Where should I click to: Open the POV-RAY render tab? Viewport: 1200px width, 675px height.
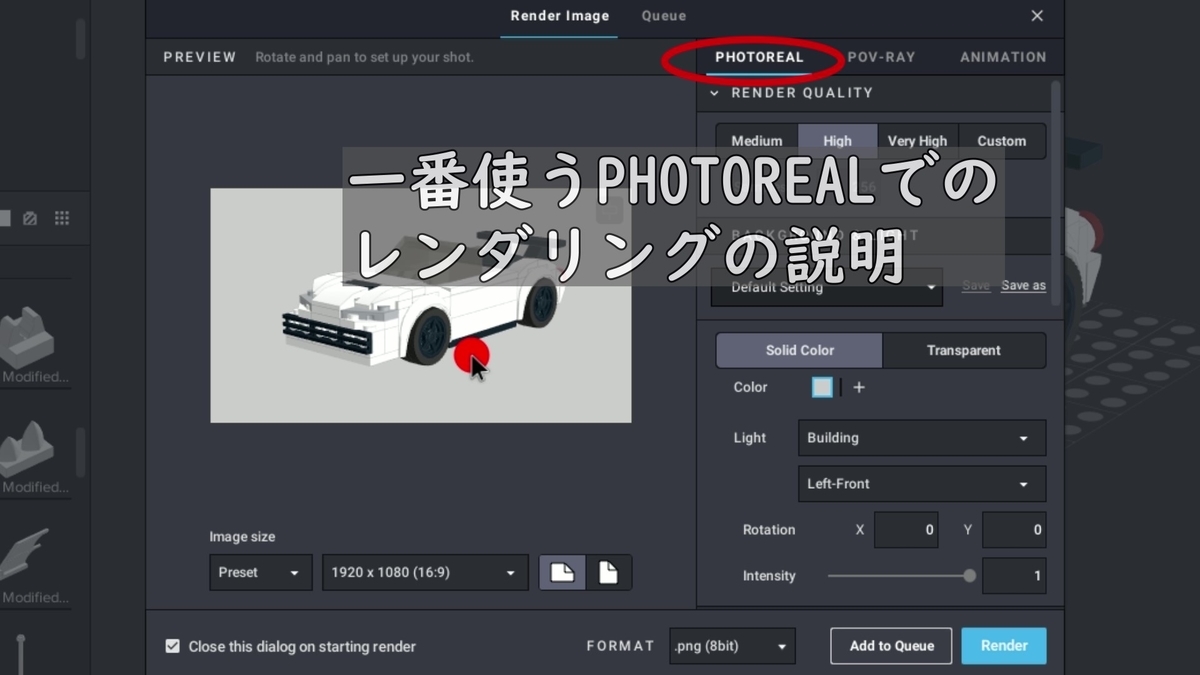(881, 57)
